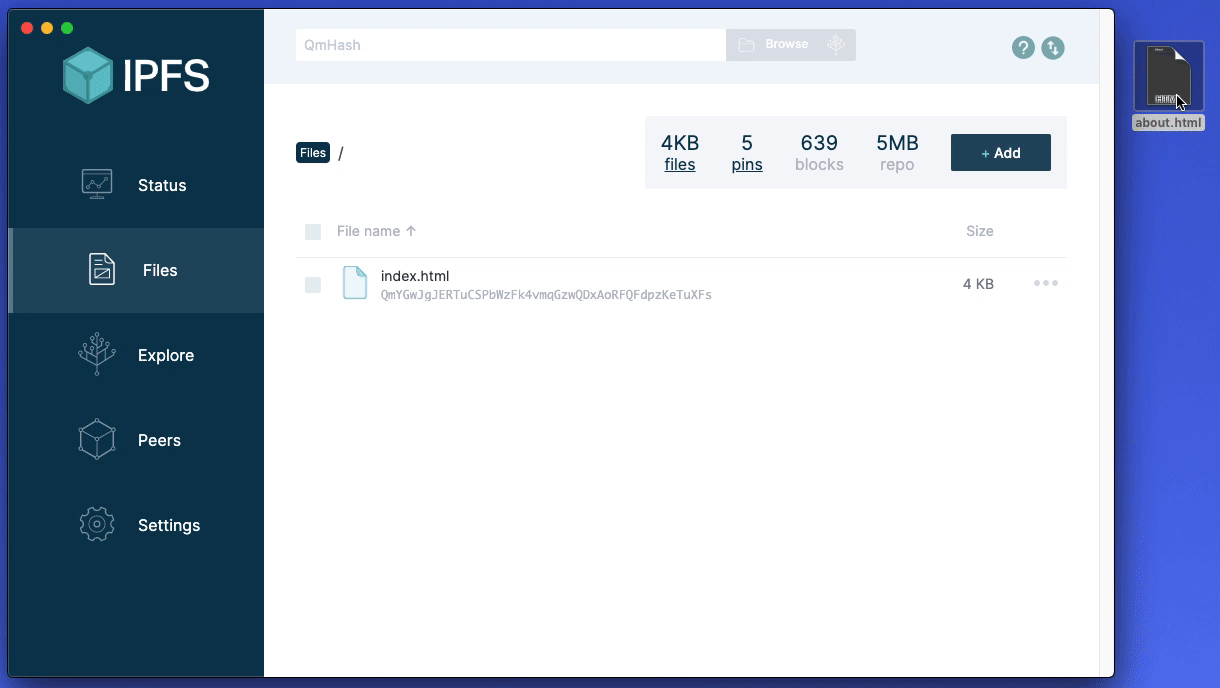
Task: Select the Files icon in sidebar
Action: (102, 270)
